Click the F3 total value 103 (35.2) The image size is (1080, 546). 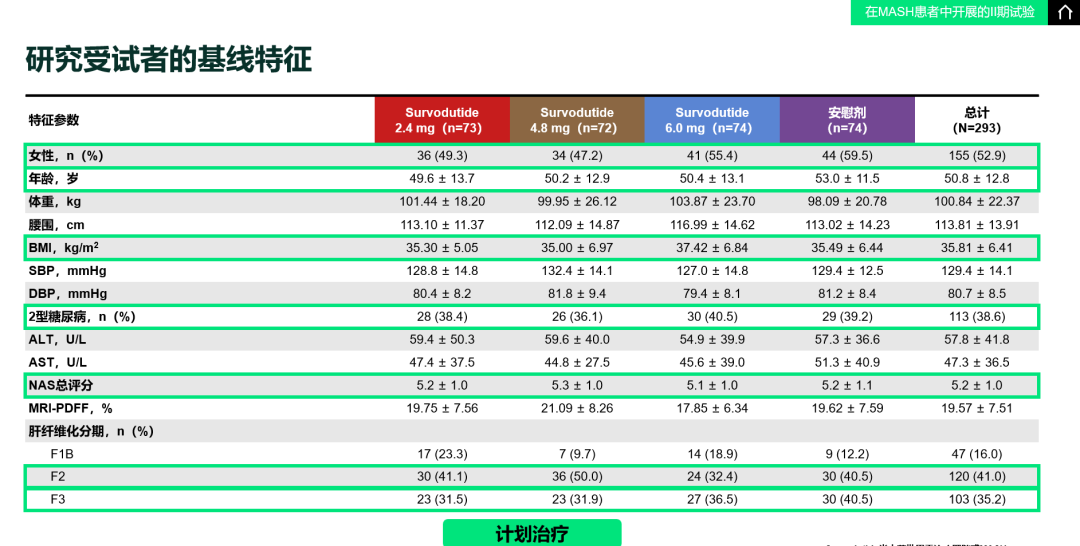(x=977, y=500)
